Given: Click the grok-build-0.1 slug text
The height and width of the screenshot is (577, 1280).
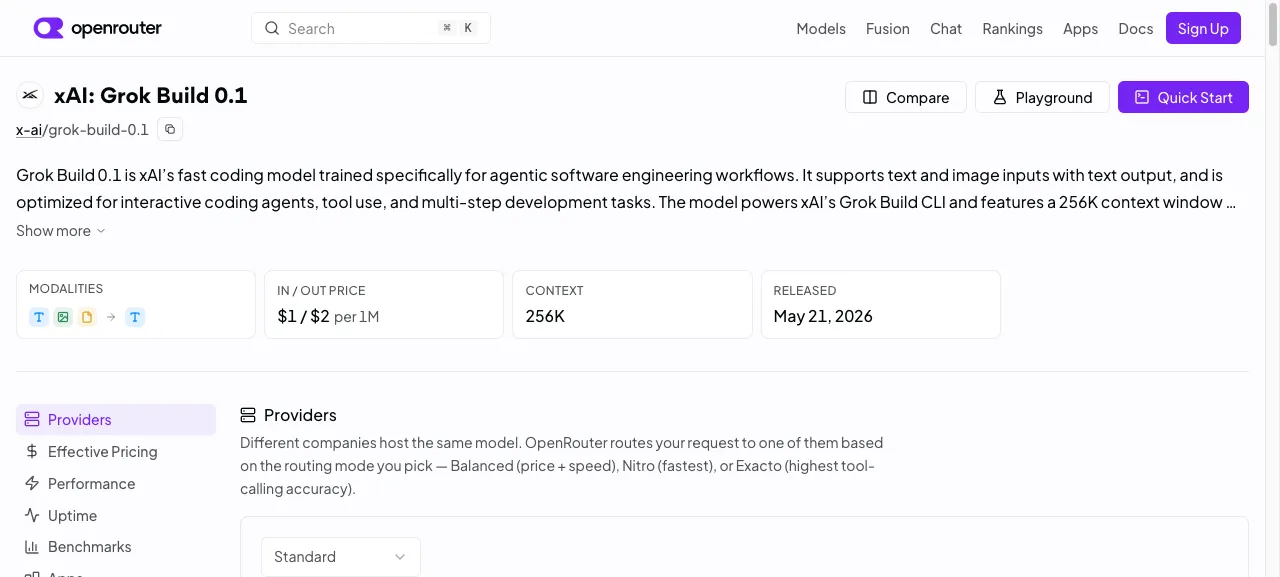Looking at the screenshot, I should (x=98, y=129).
